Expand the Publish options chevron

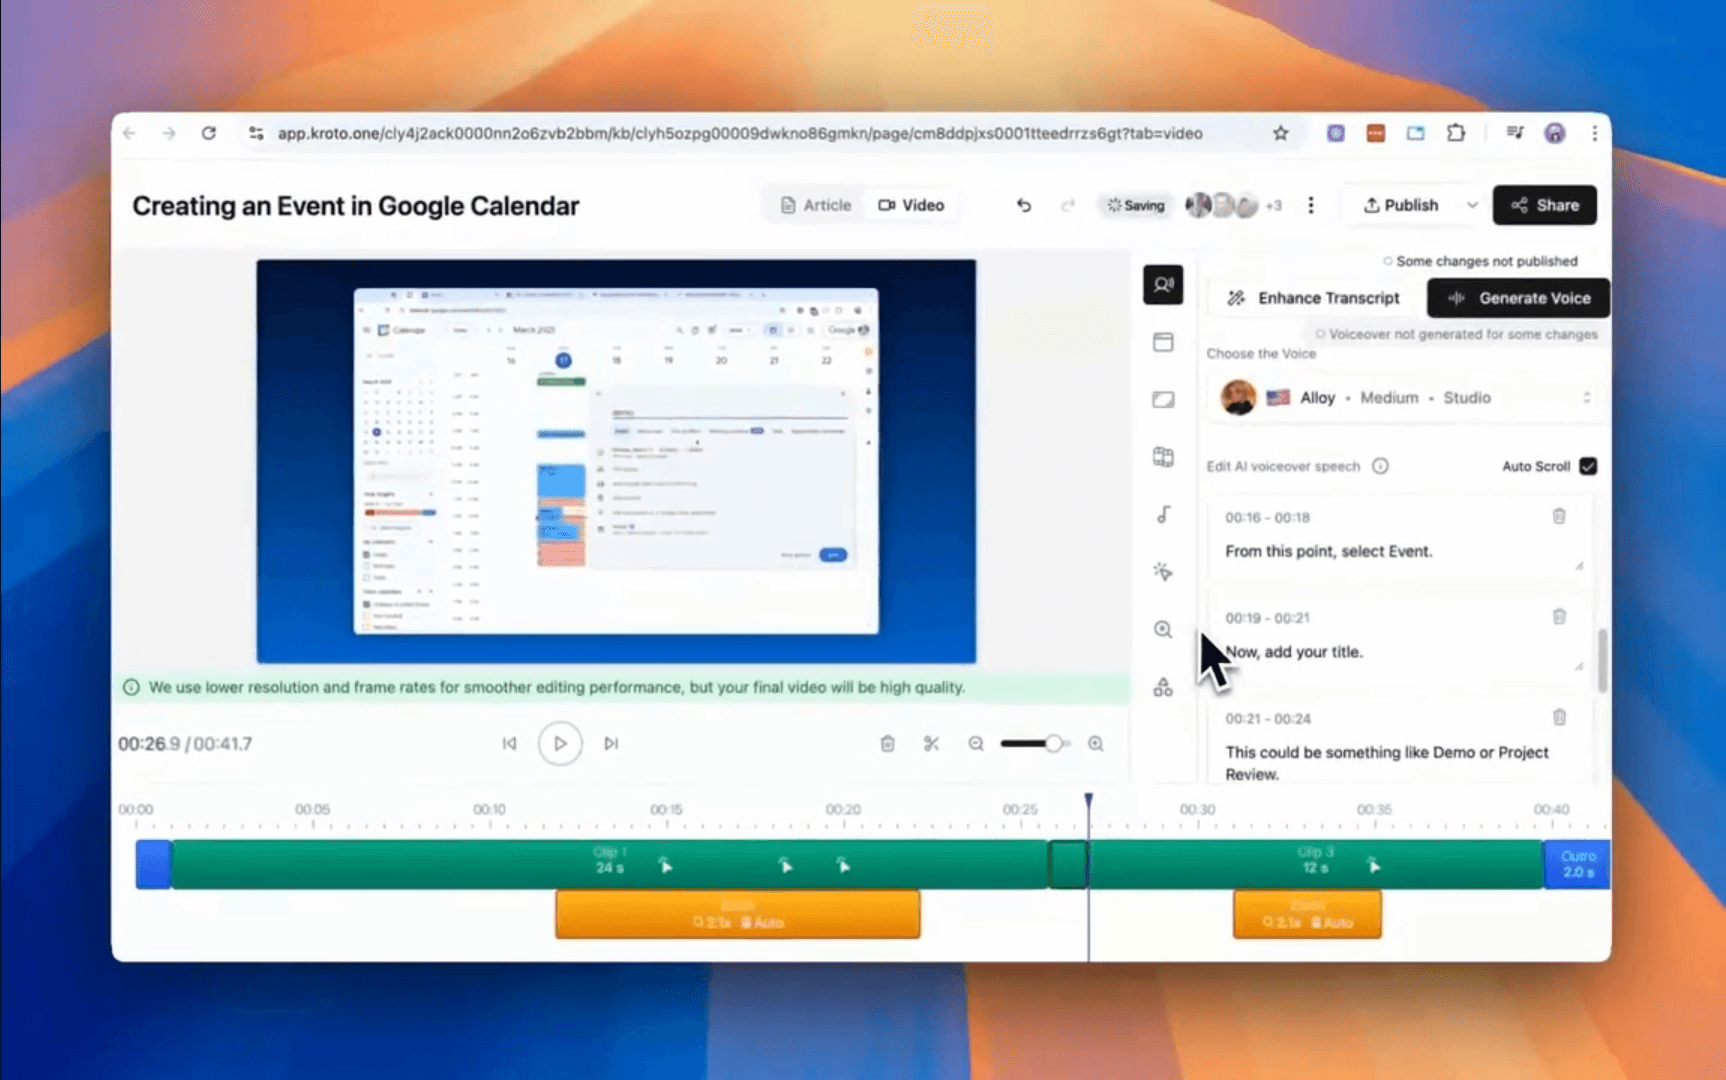pos(1473,205)
